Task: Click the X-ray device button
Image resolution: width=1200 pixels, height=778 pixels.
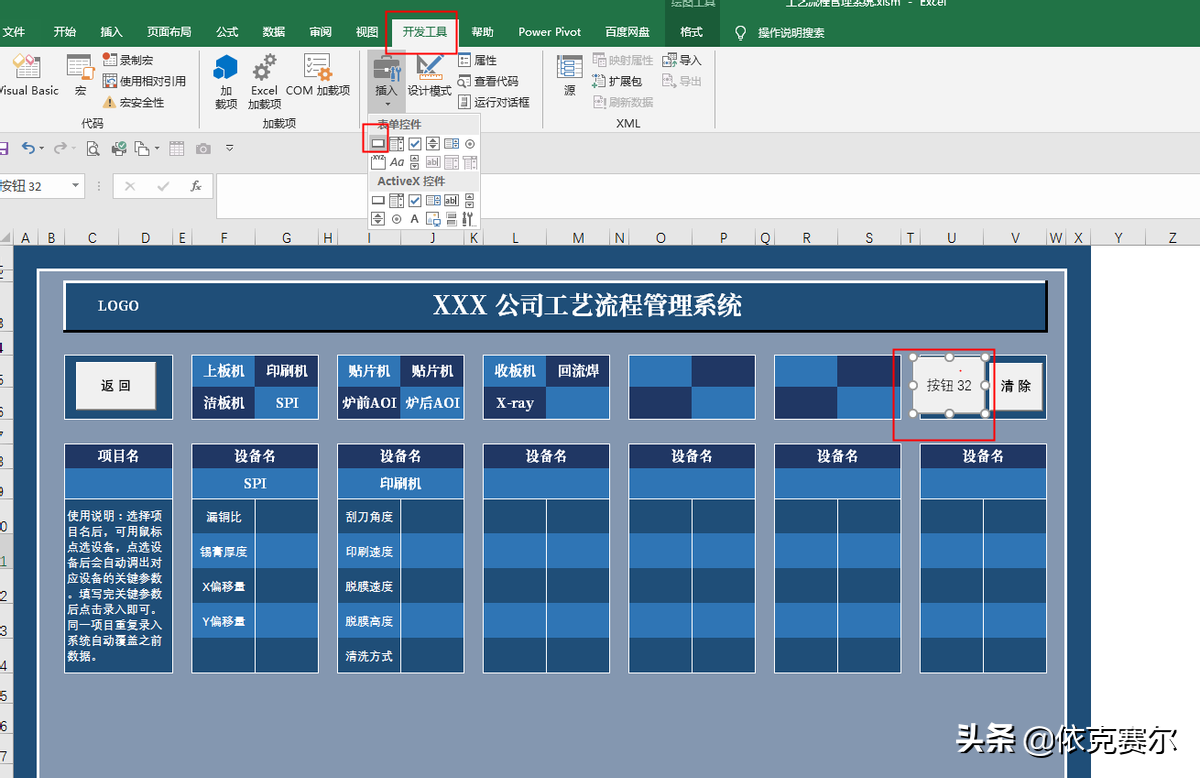Action: click(515, 403)
